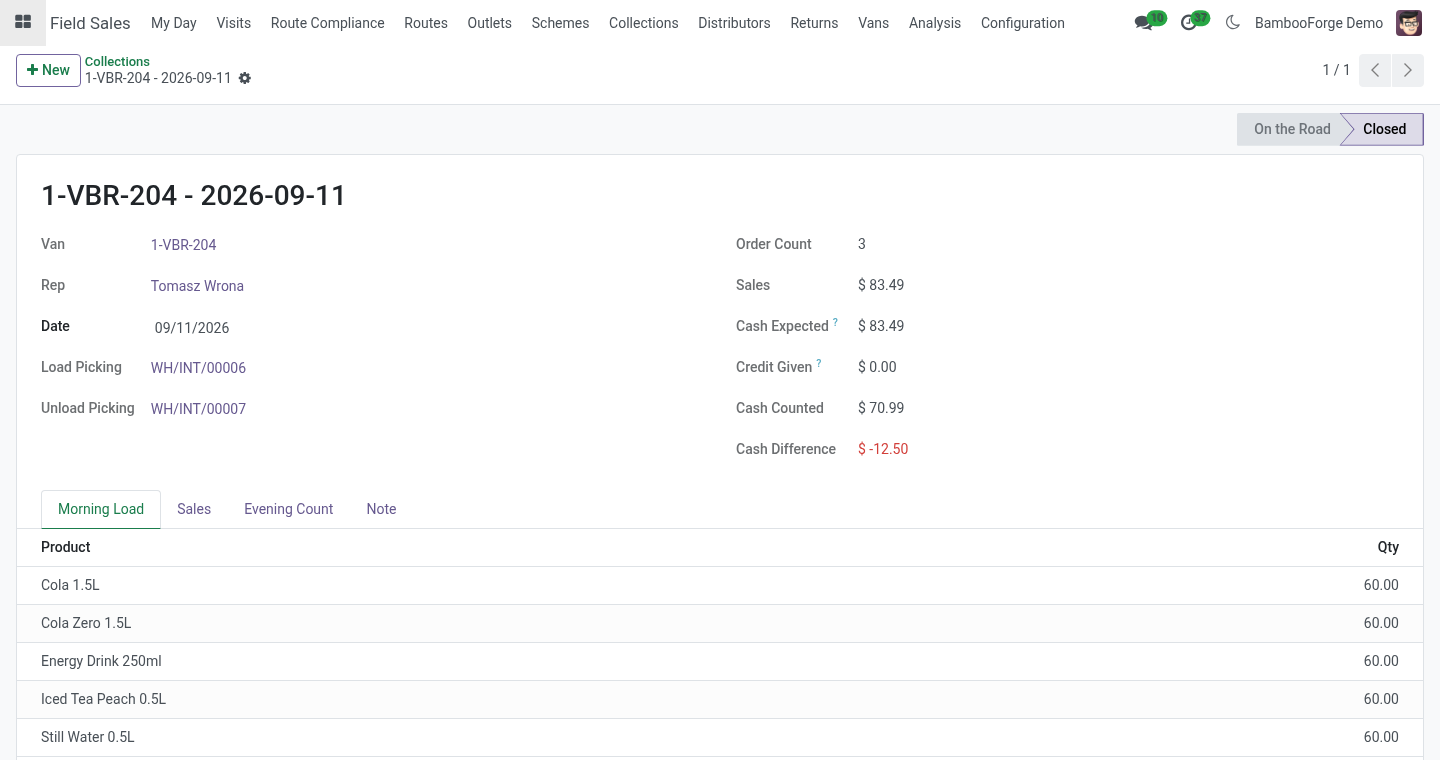Show Cash Expected help tooltip icon

pos(835,322)
